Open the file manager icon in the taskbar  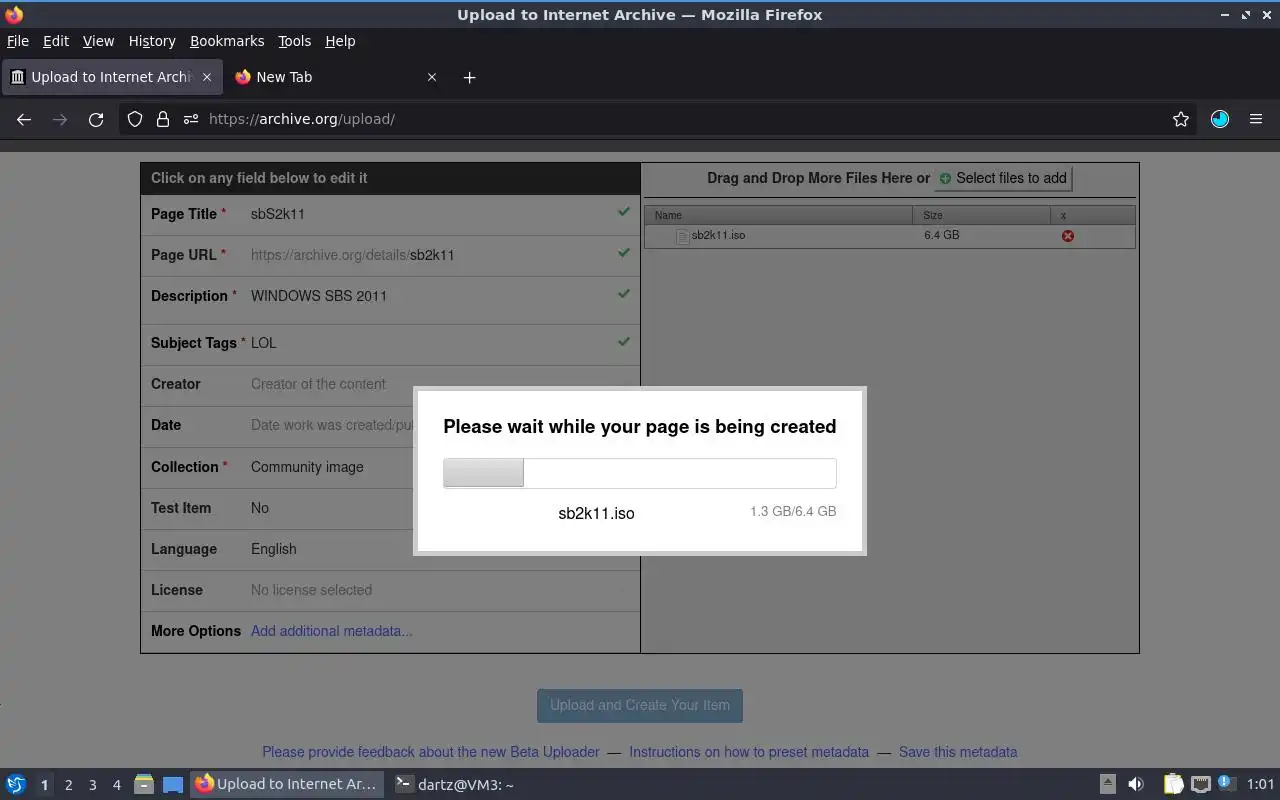pos(144,785)
